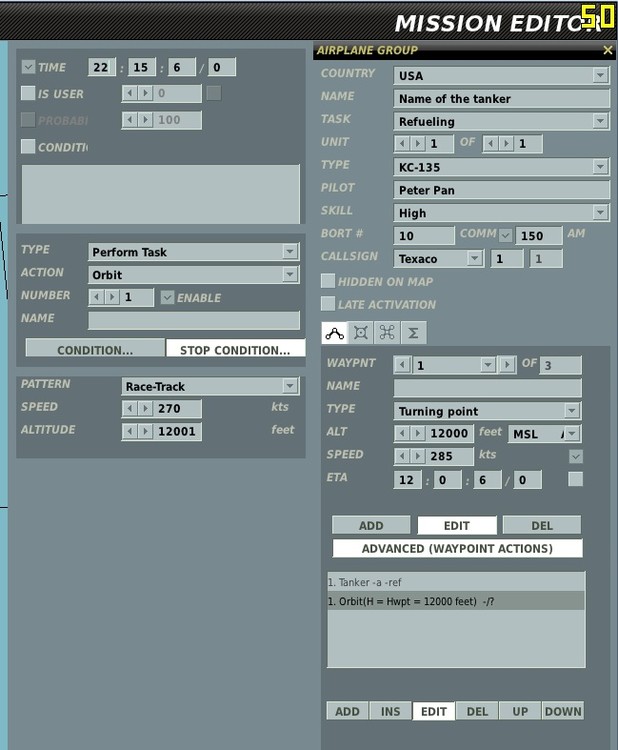Enable the CONDITION checkbox
The height and width of the screenshot is (750, 618).
tap(28, 146)
